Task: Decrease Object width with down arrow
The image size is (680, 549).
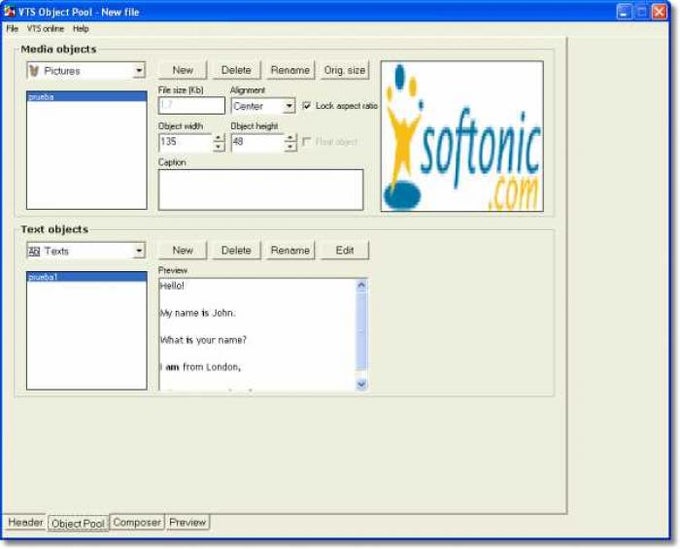Action: tap(219, 147)
